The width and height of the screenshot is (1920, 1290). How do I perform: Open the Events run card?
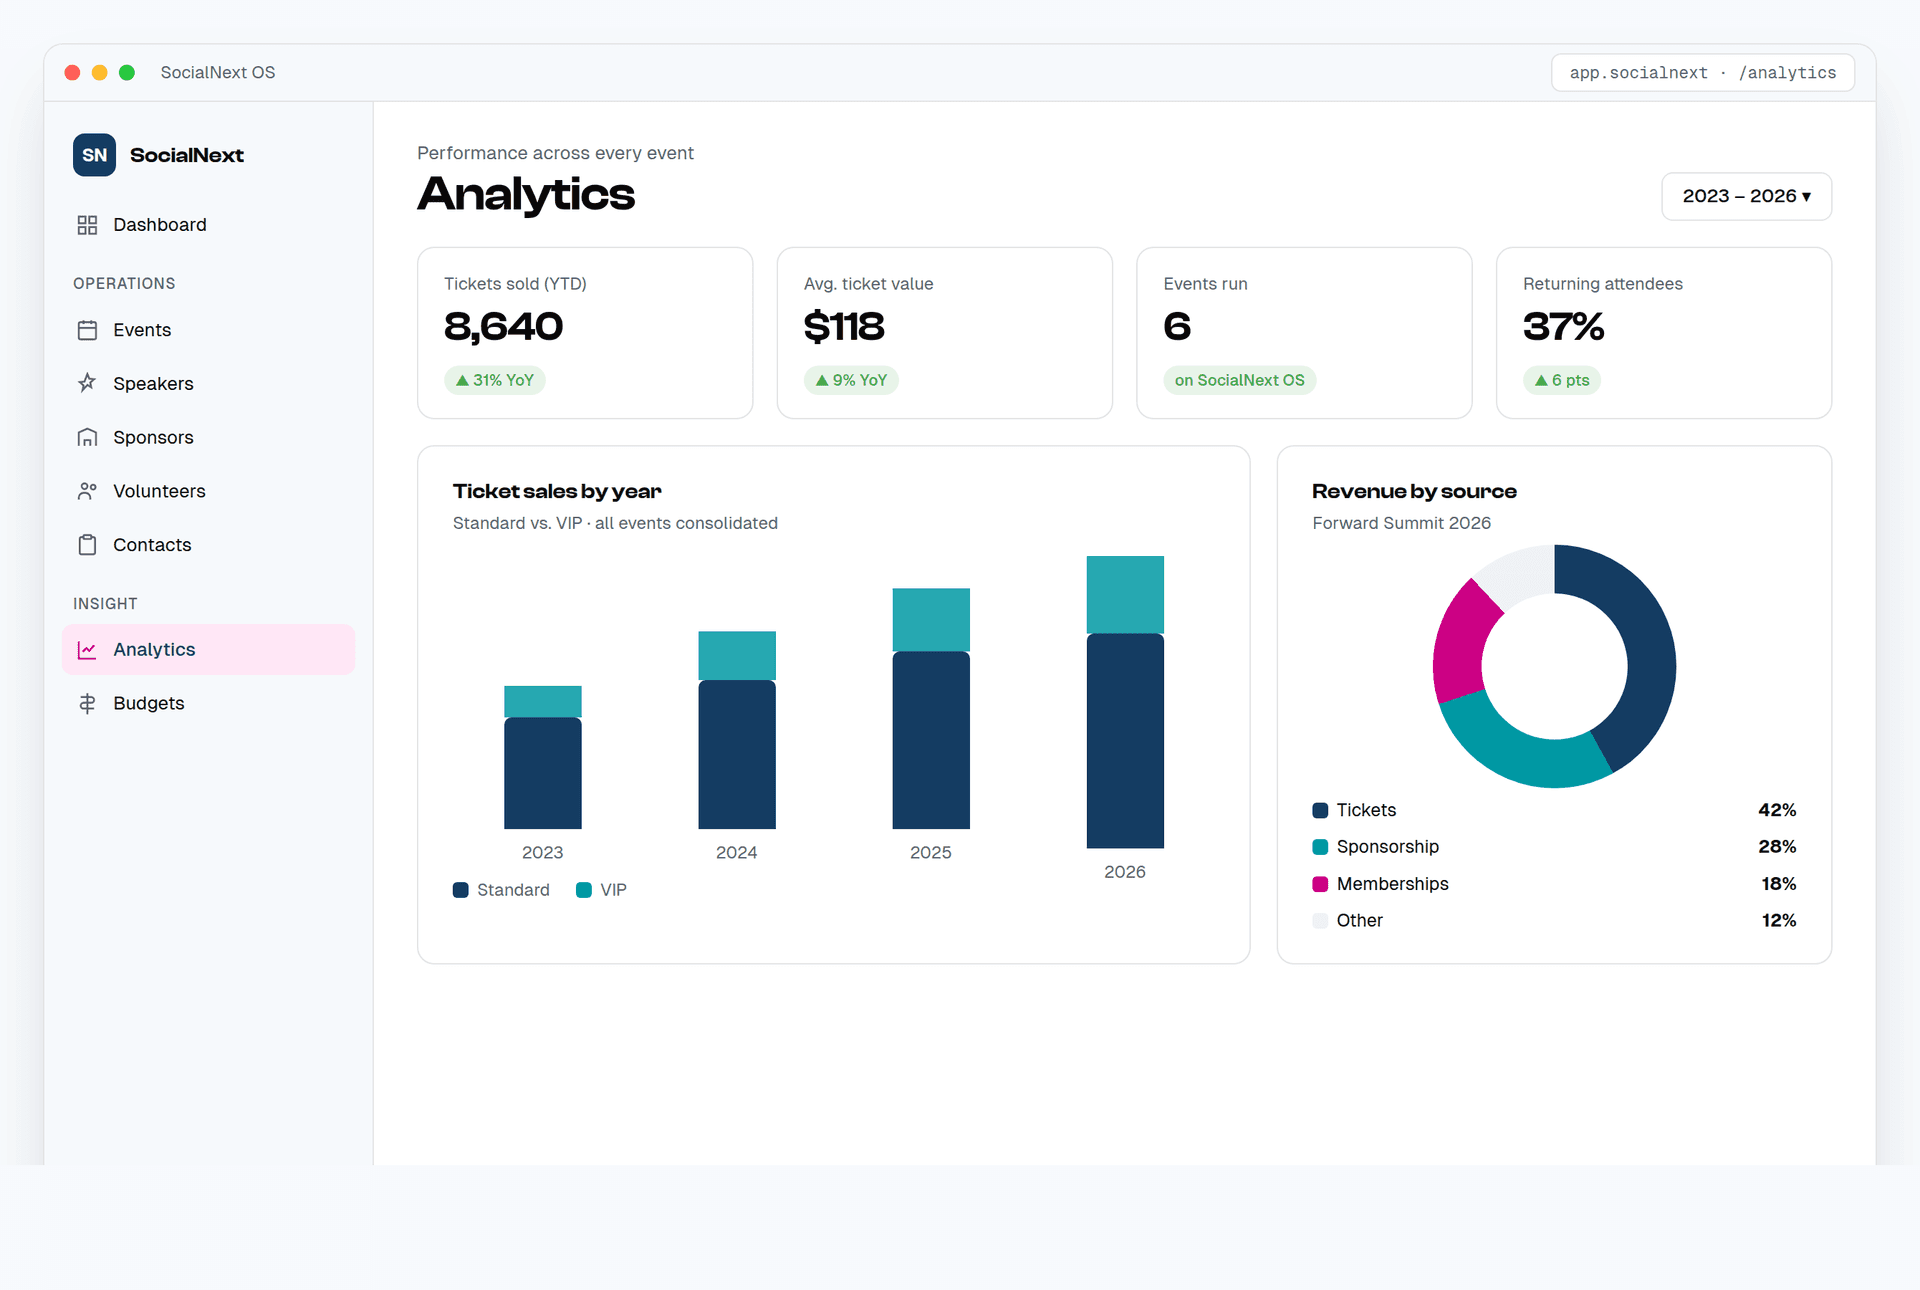coord(1304,333)
